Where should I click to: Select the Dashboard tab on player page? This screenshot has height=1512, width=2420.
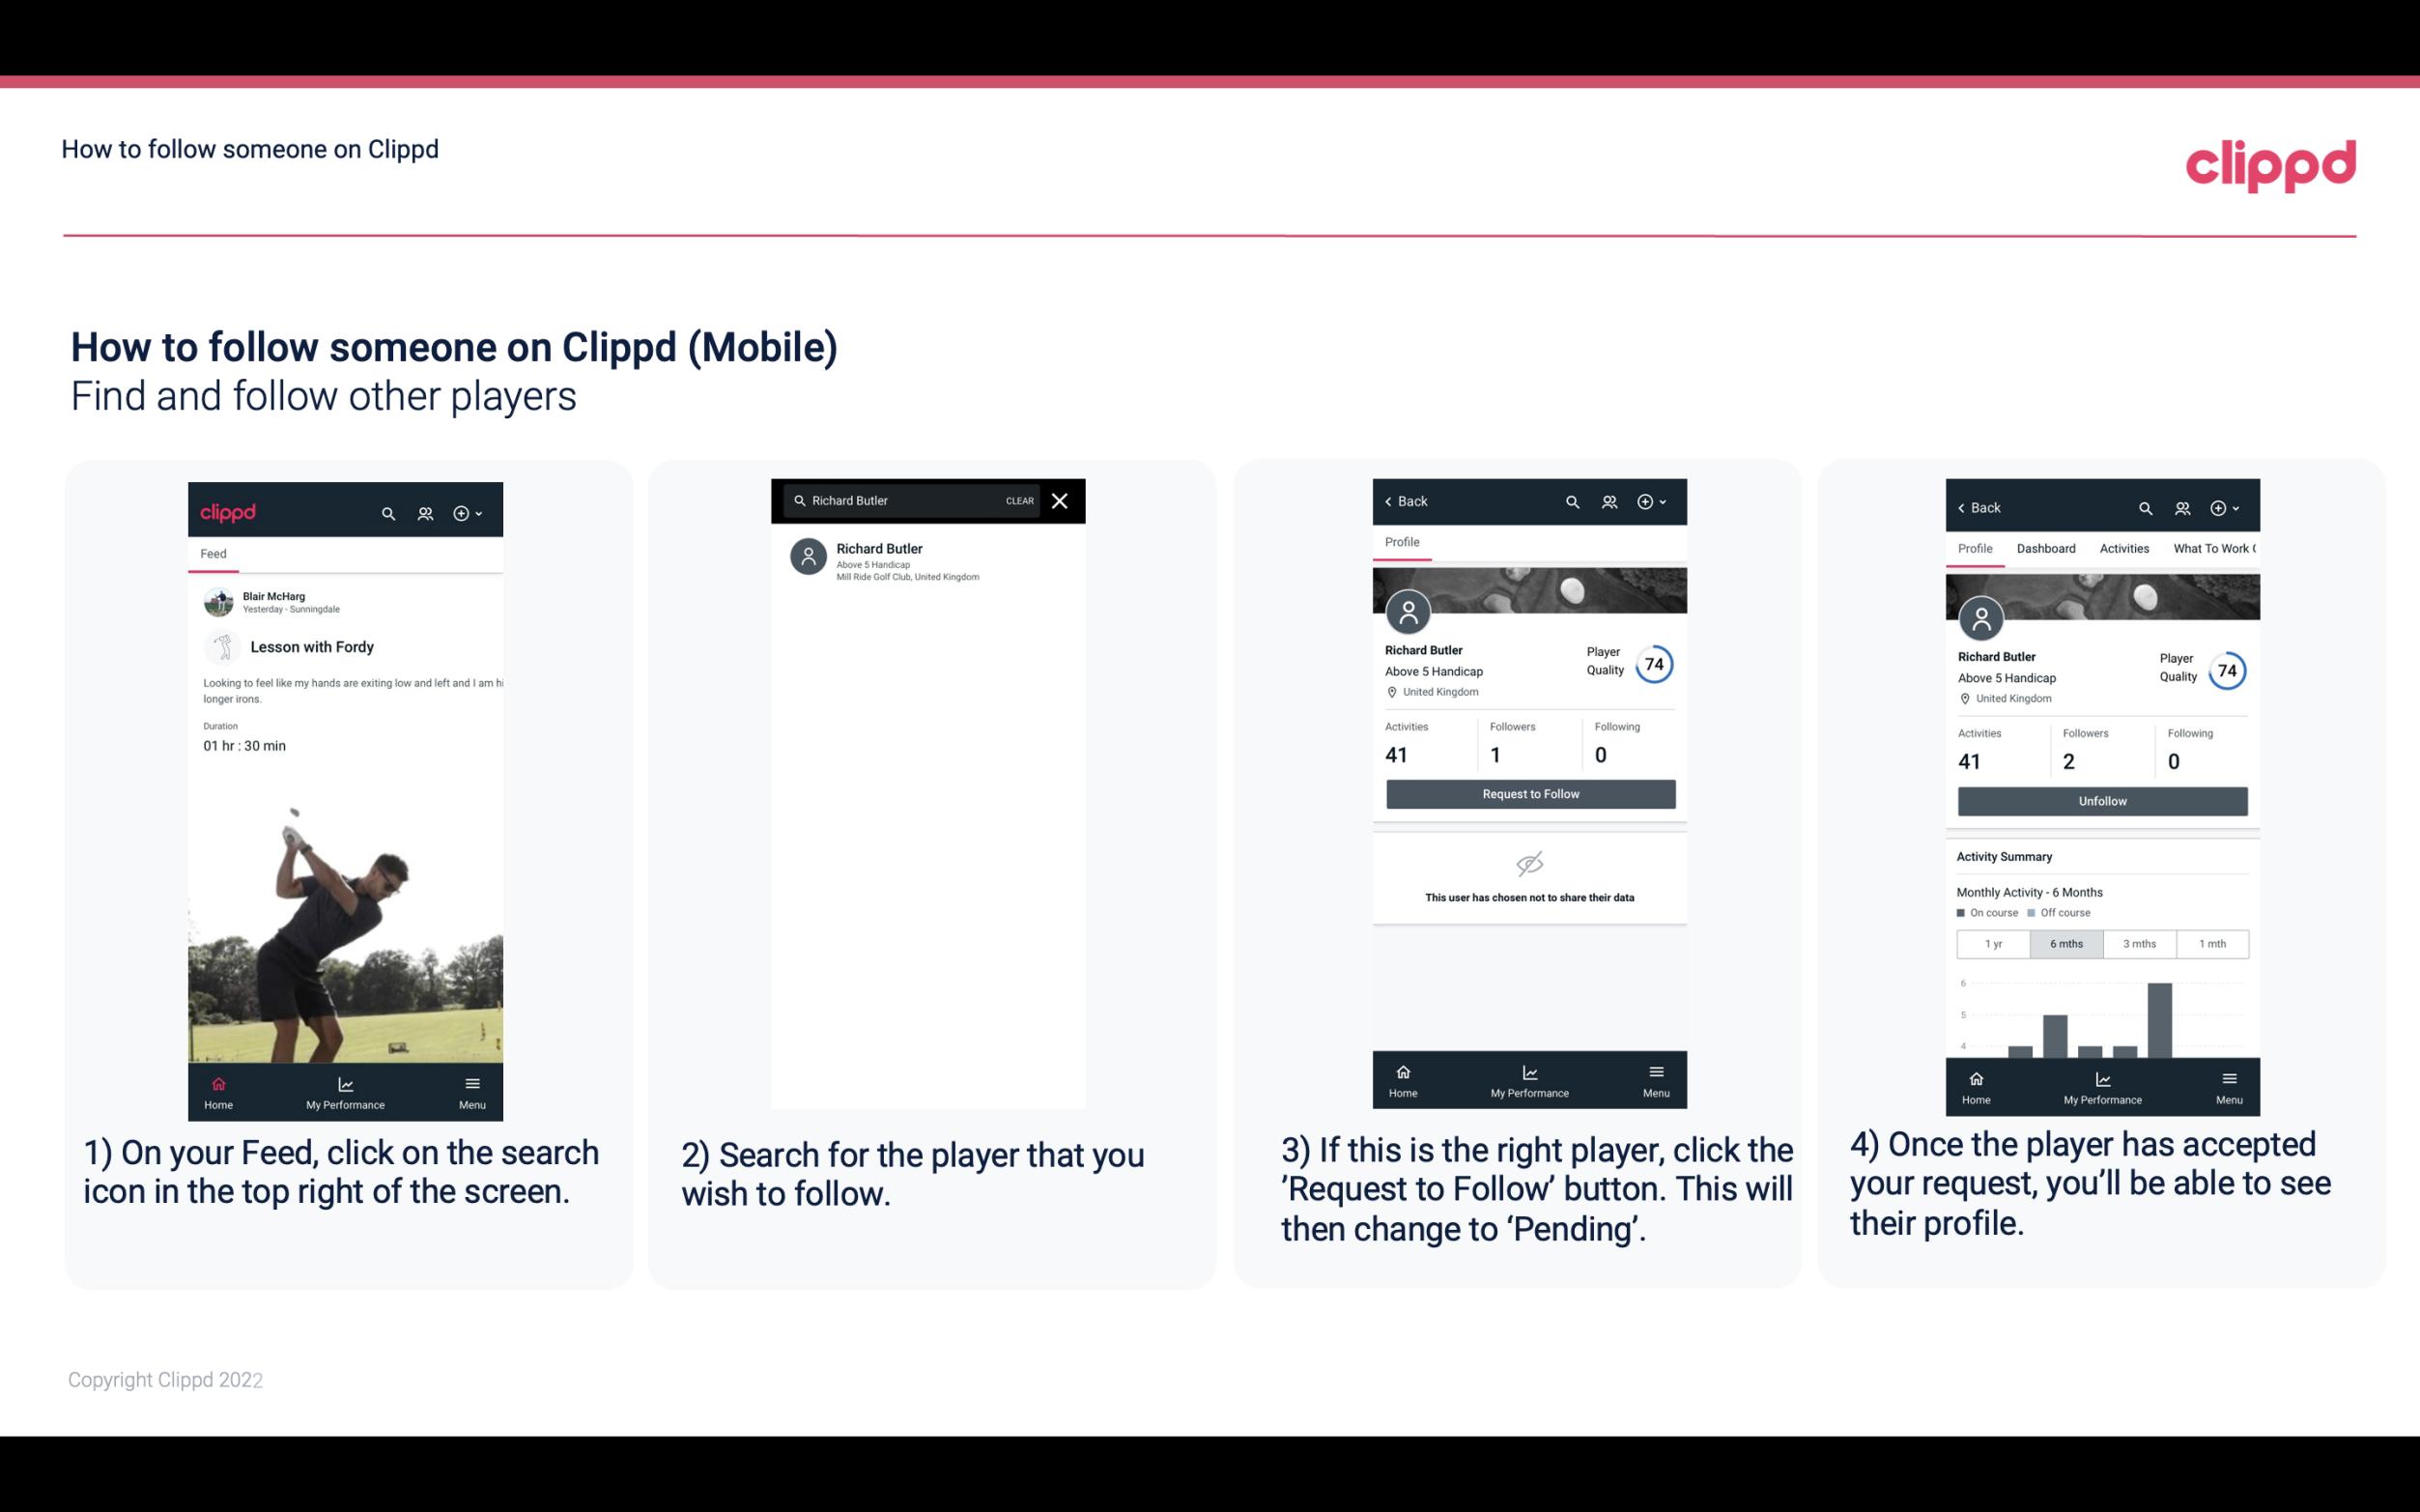click(2046, 549)
